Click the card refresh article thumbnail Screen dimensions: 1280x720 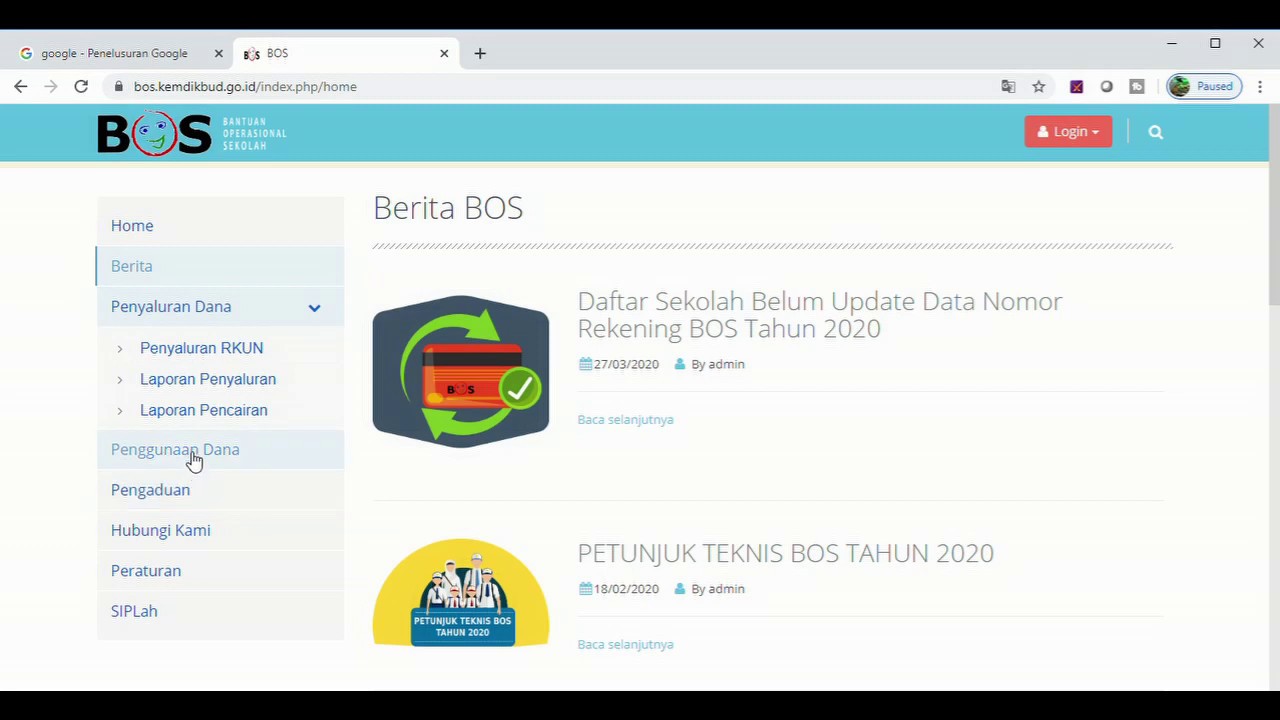pos(461,371)
